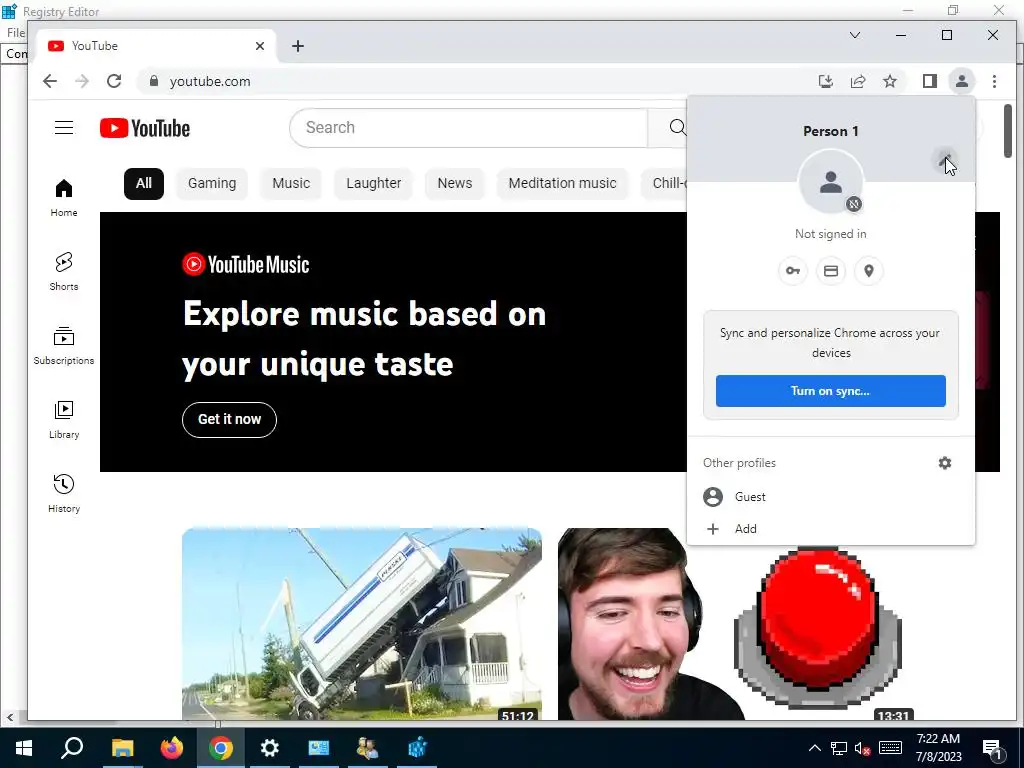The image size is (1024, 768).
Task: Select the Music filter chip
Action: (291, 184)
